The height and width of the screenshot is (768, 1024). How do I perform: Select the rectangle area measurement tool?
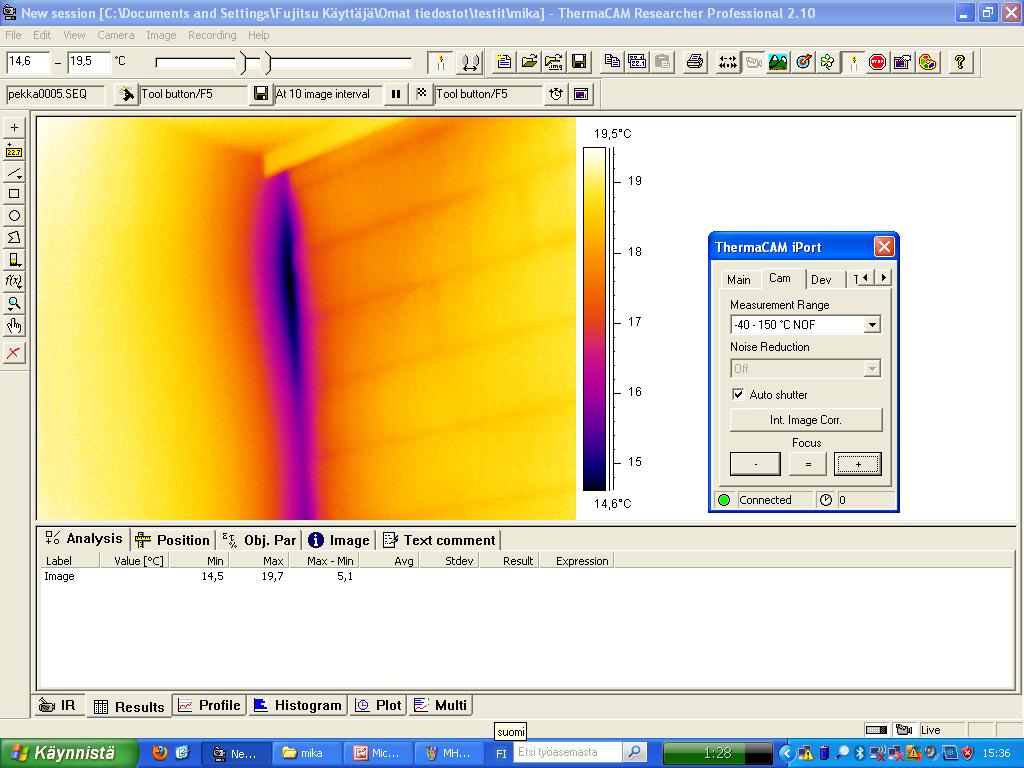point(14,194)
